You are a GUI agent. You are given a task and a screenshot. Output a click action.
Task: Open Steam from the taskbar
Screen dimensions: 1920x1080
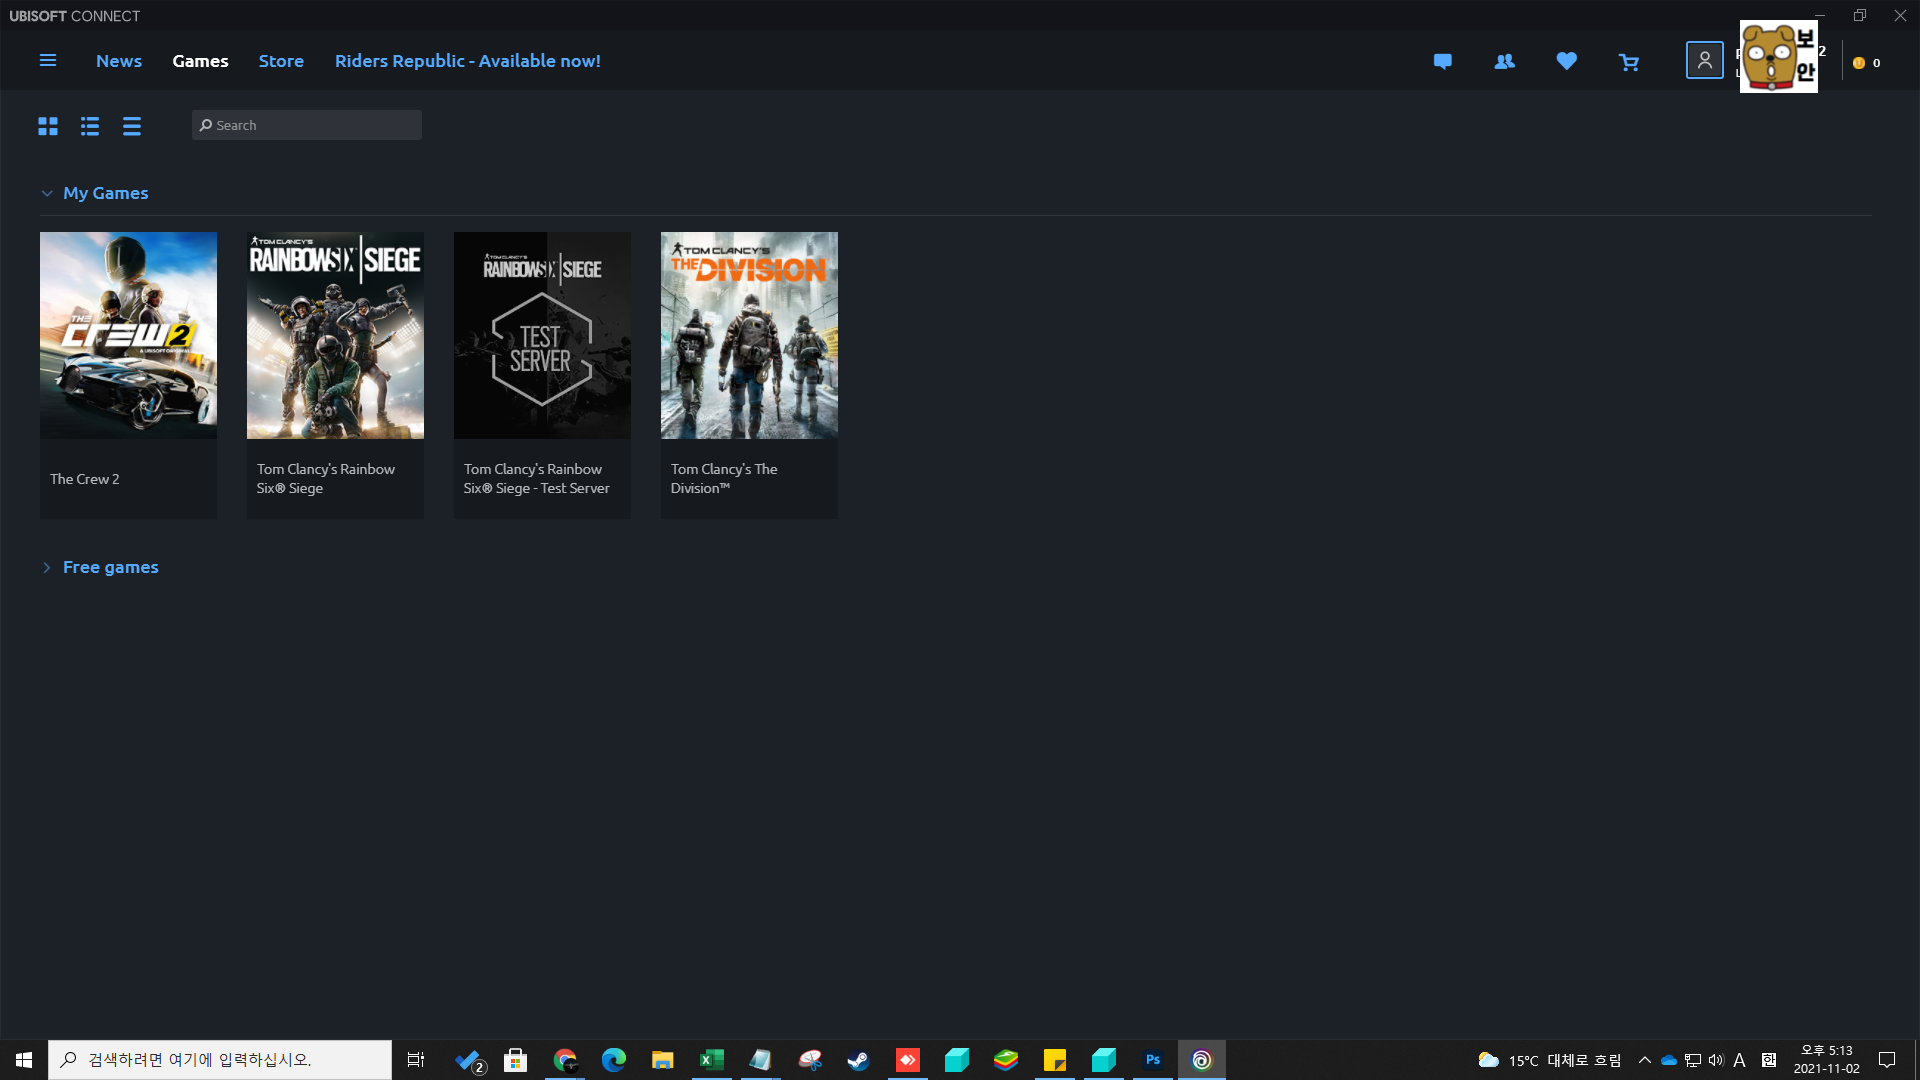(x=859, y=1060)
